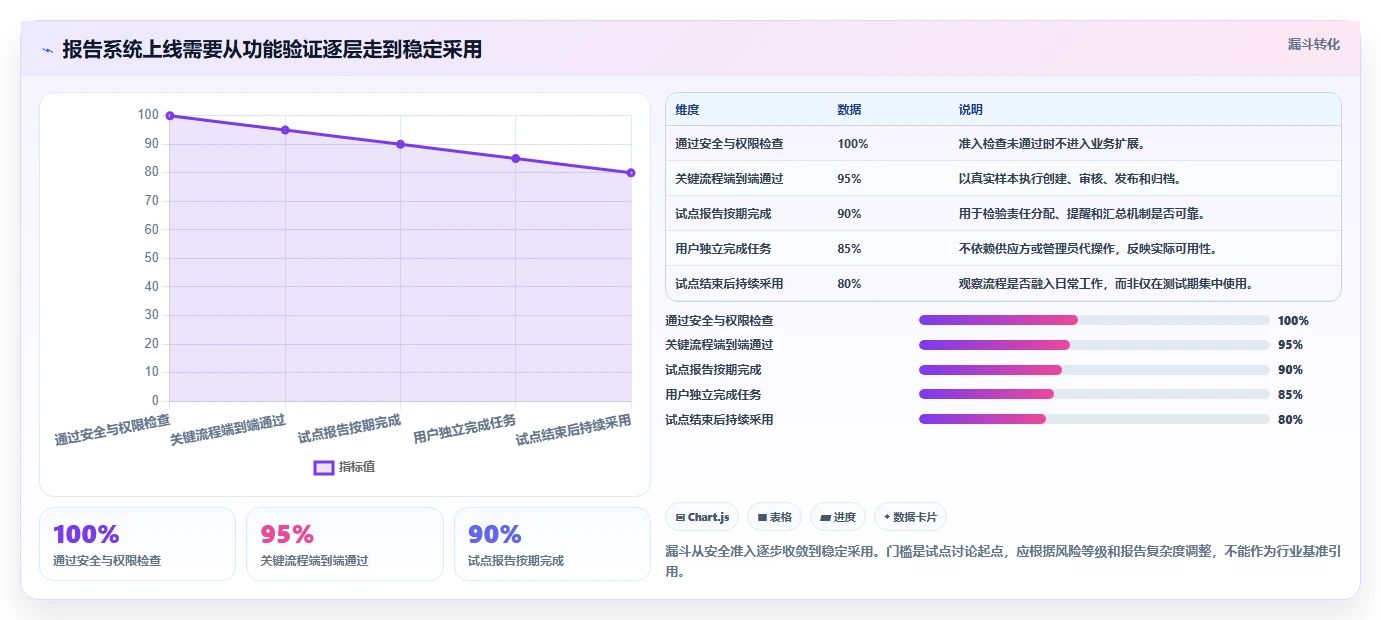This screenshot has height=620, width=1381.
Task: Click the Chart.js chip icon
Action: (680, 518)
